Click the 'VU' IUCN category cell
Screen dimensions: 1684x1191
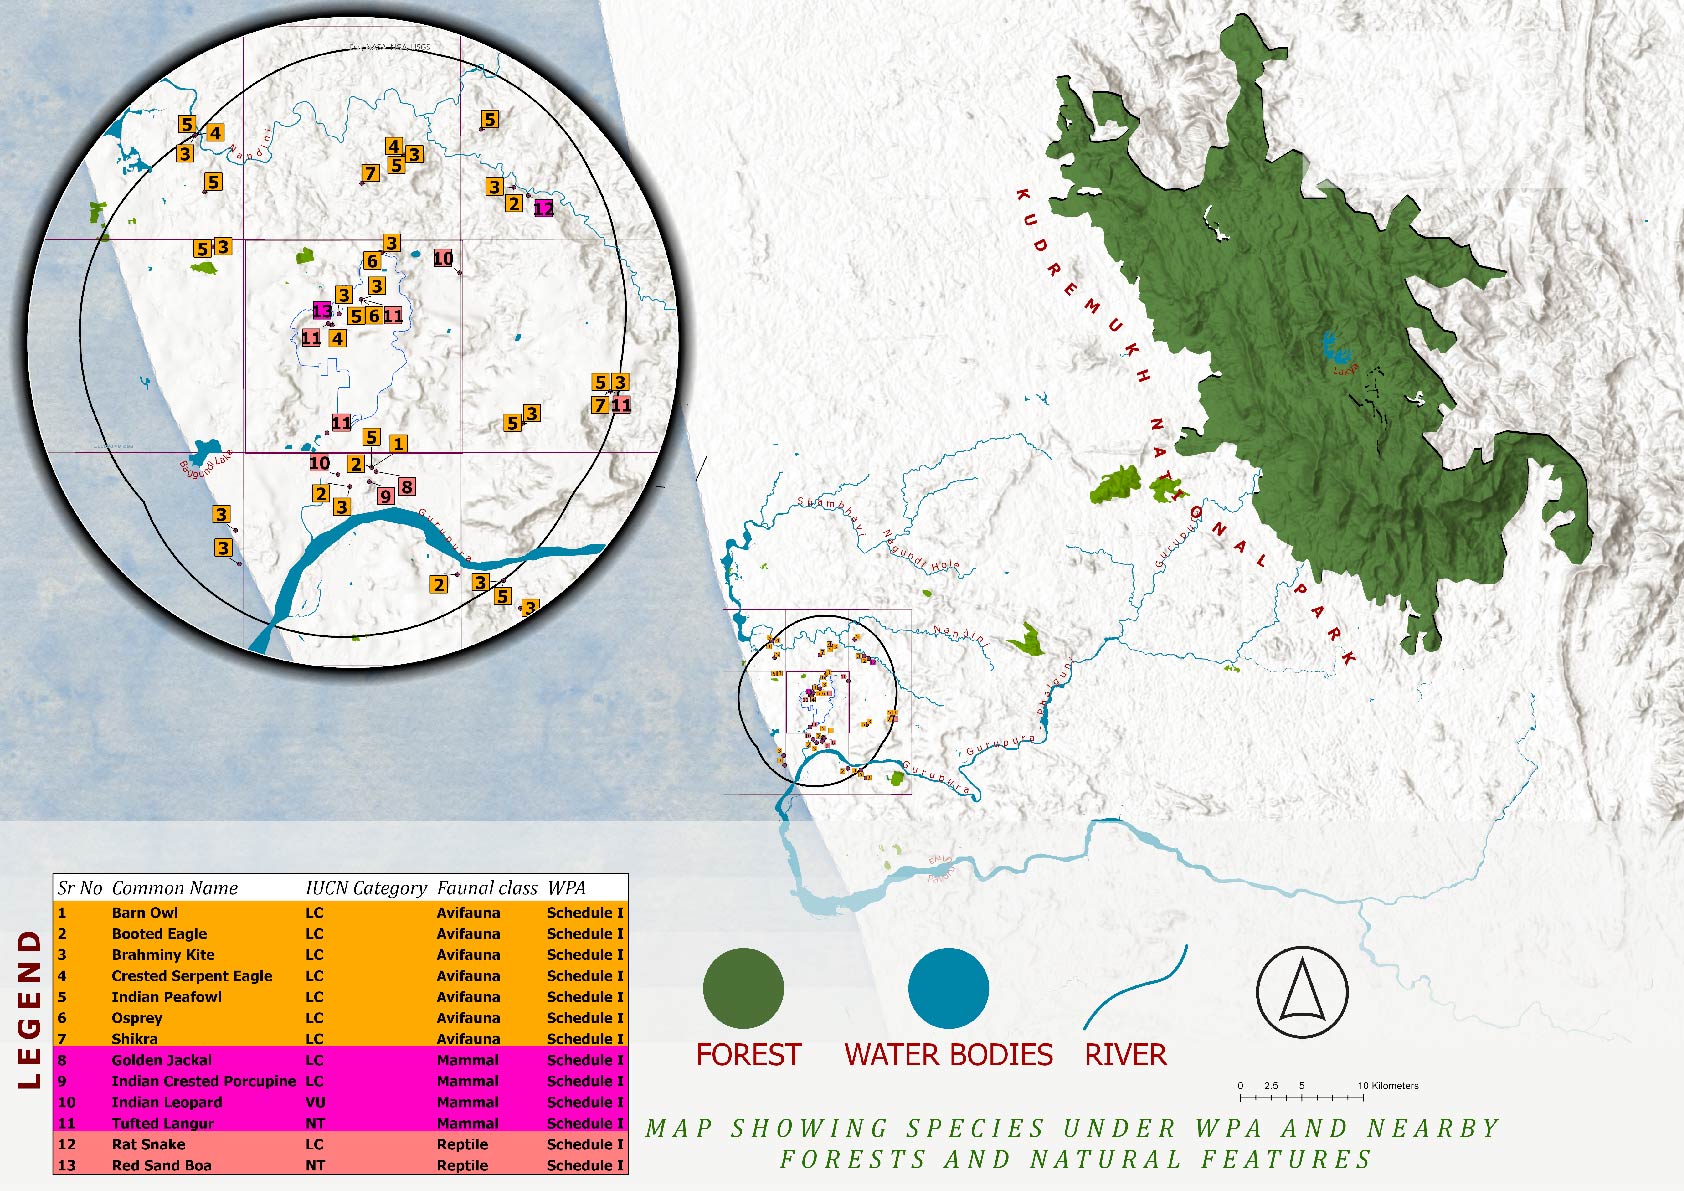click(315, 1102)
